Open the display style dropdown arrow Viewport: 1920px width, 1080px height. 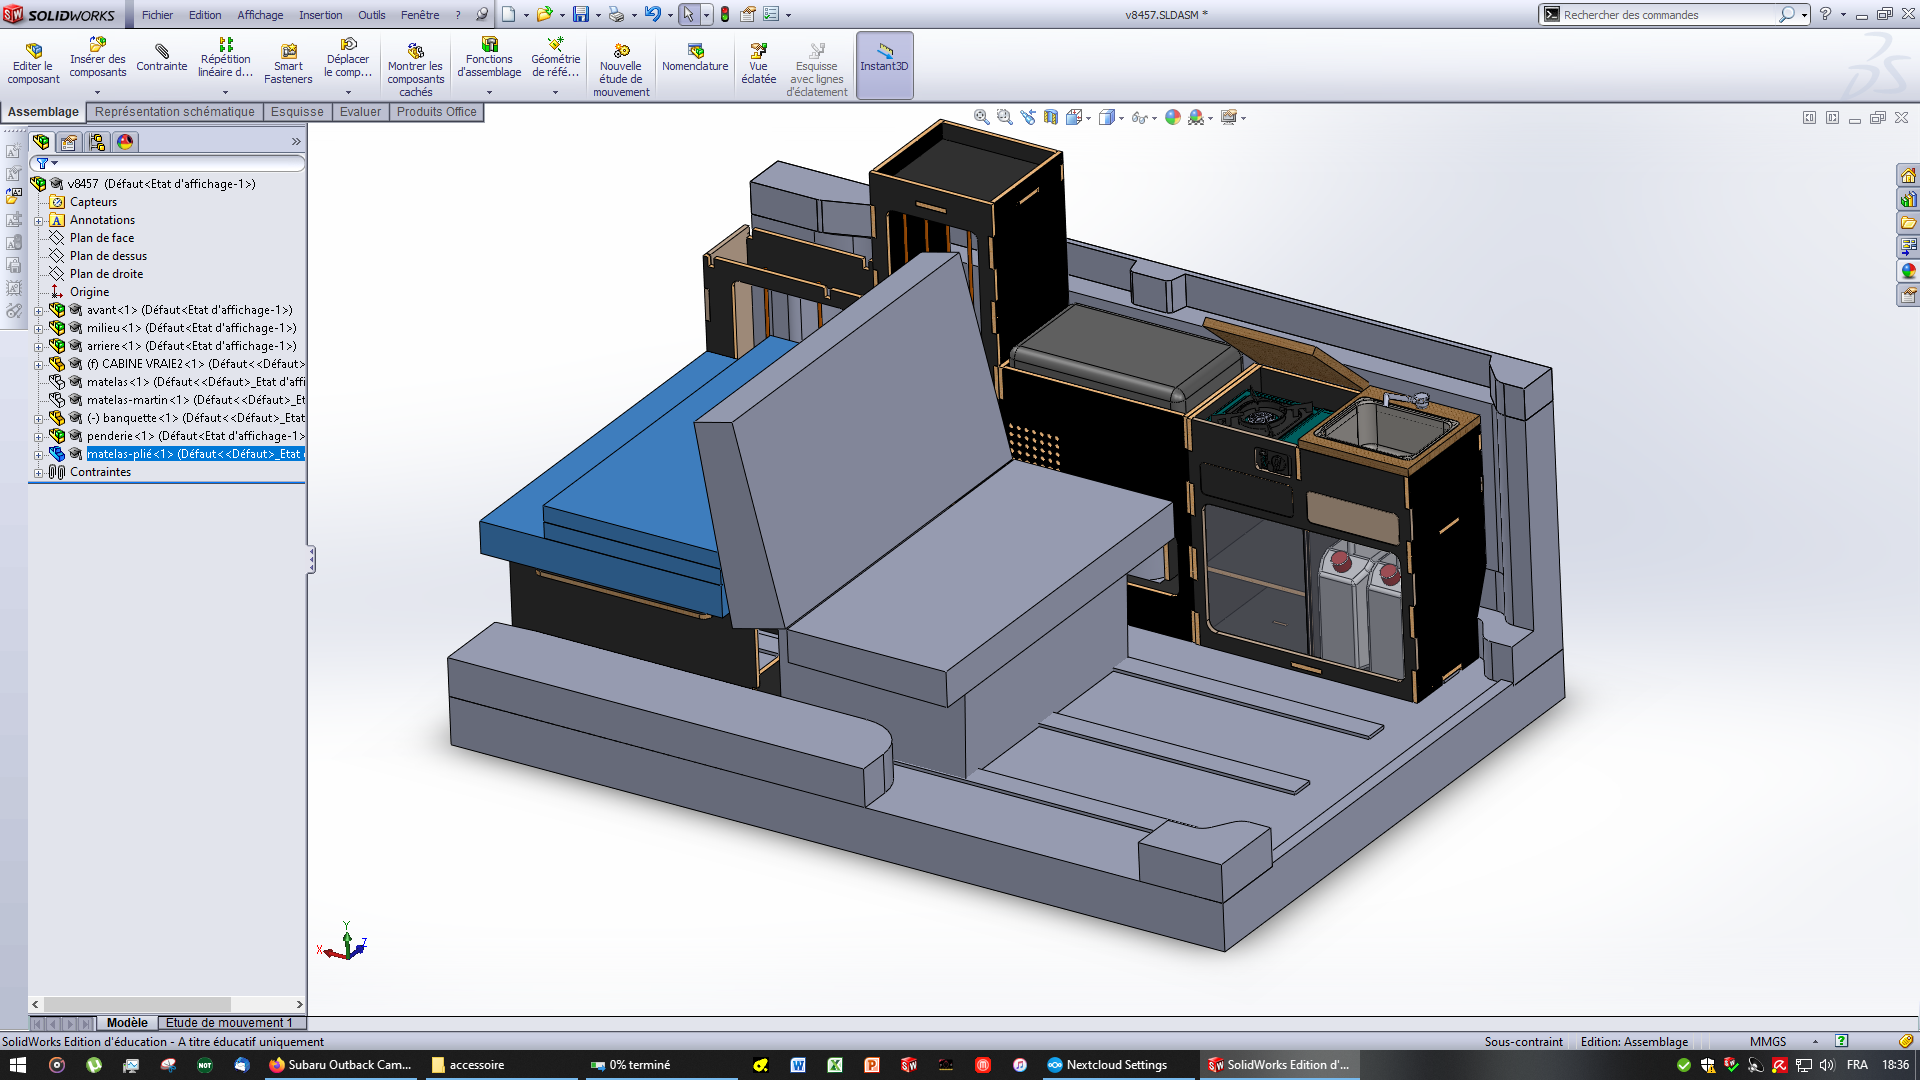(1121, 119)
